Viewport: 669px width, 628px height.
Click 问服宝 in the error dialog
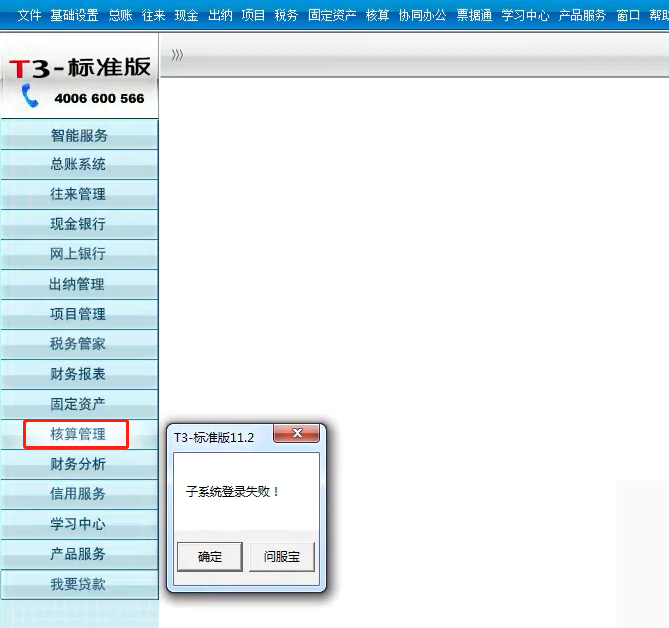coord(282,557)
